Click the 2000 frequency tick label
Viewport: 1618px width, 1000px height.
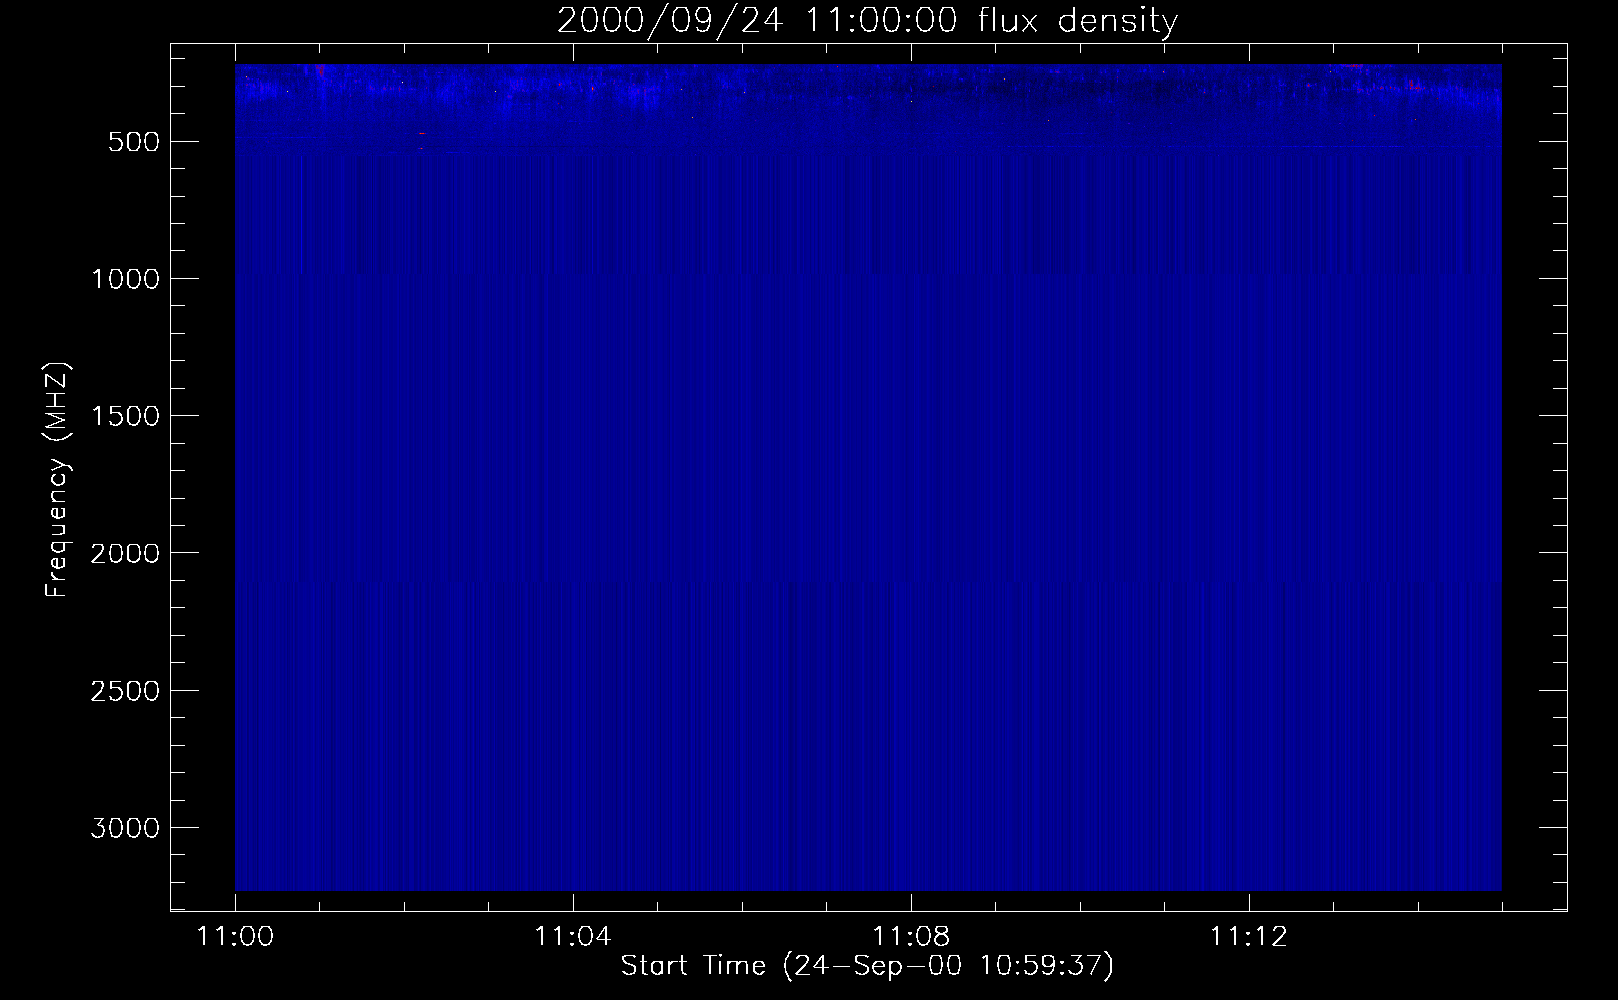tap(125, 553)
